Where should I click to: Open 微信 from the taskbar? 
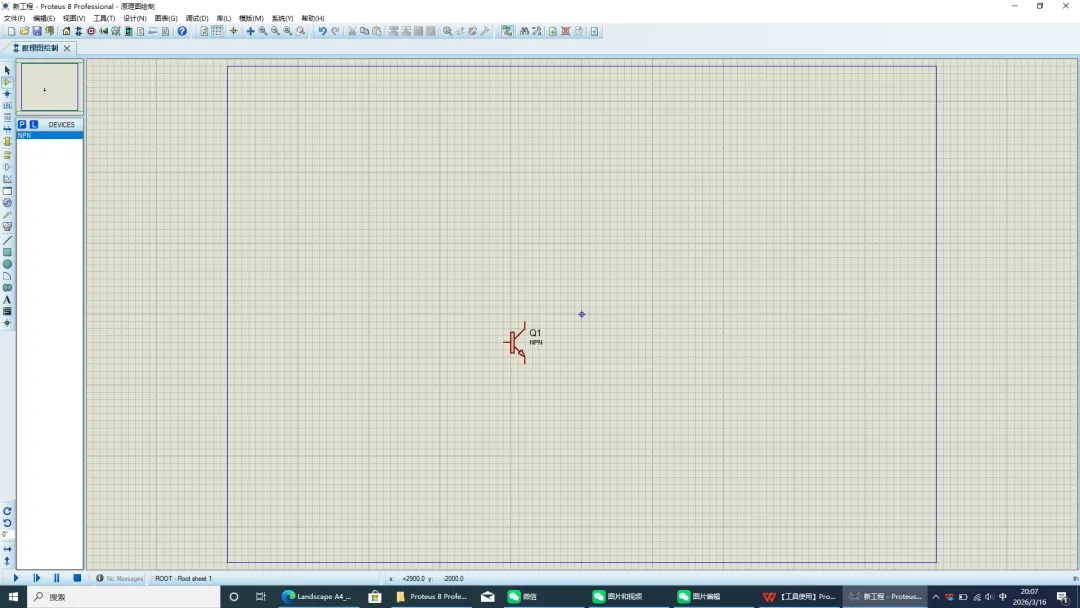pyautogui.click(x=523, y=596)
